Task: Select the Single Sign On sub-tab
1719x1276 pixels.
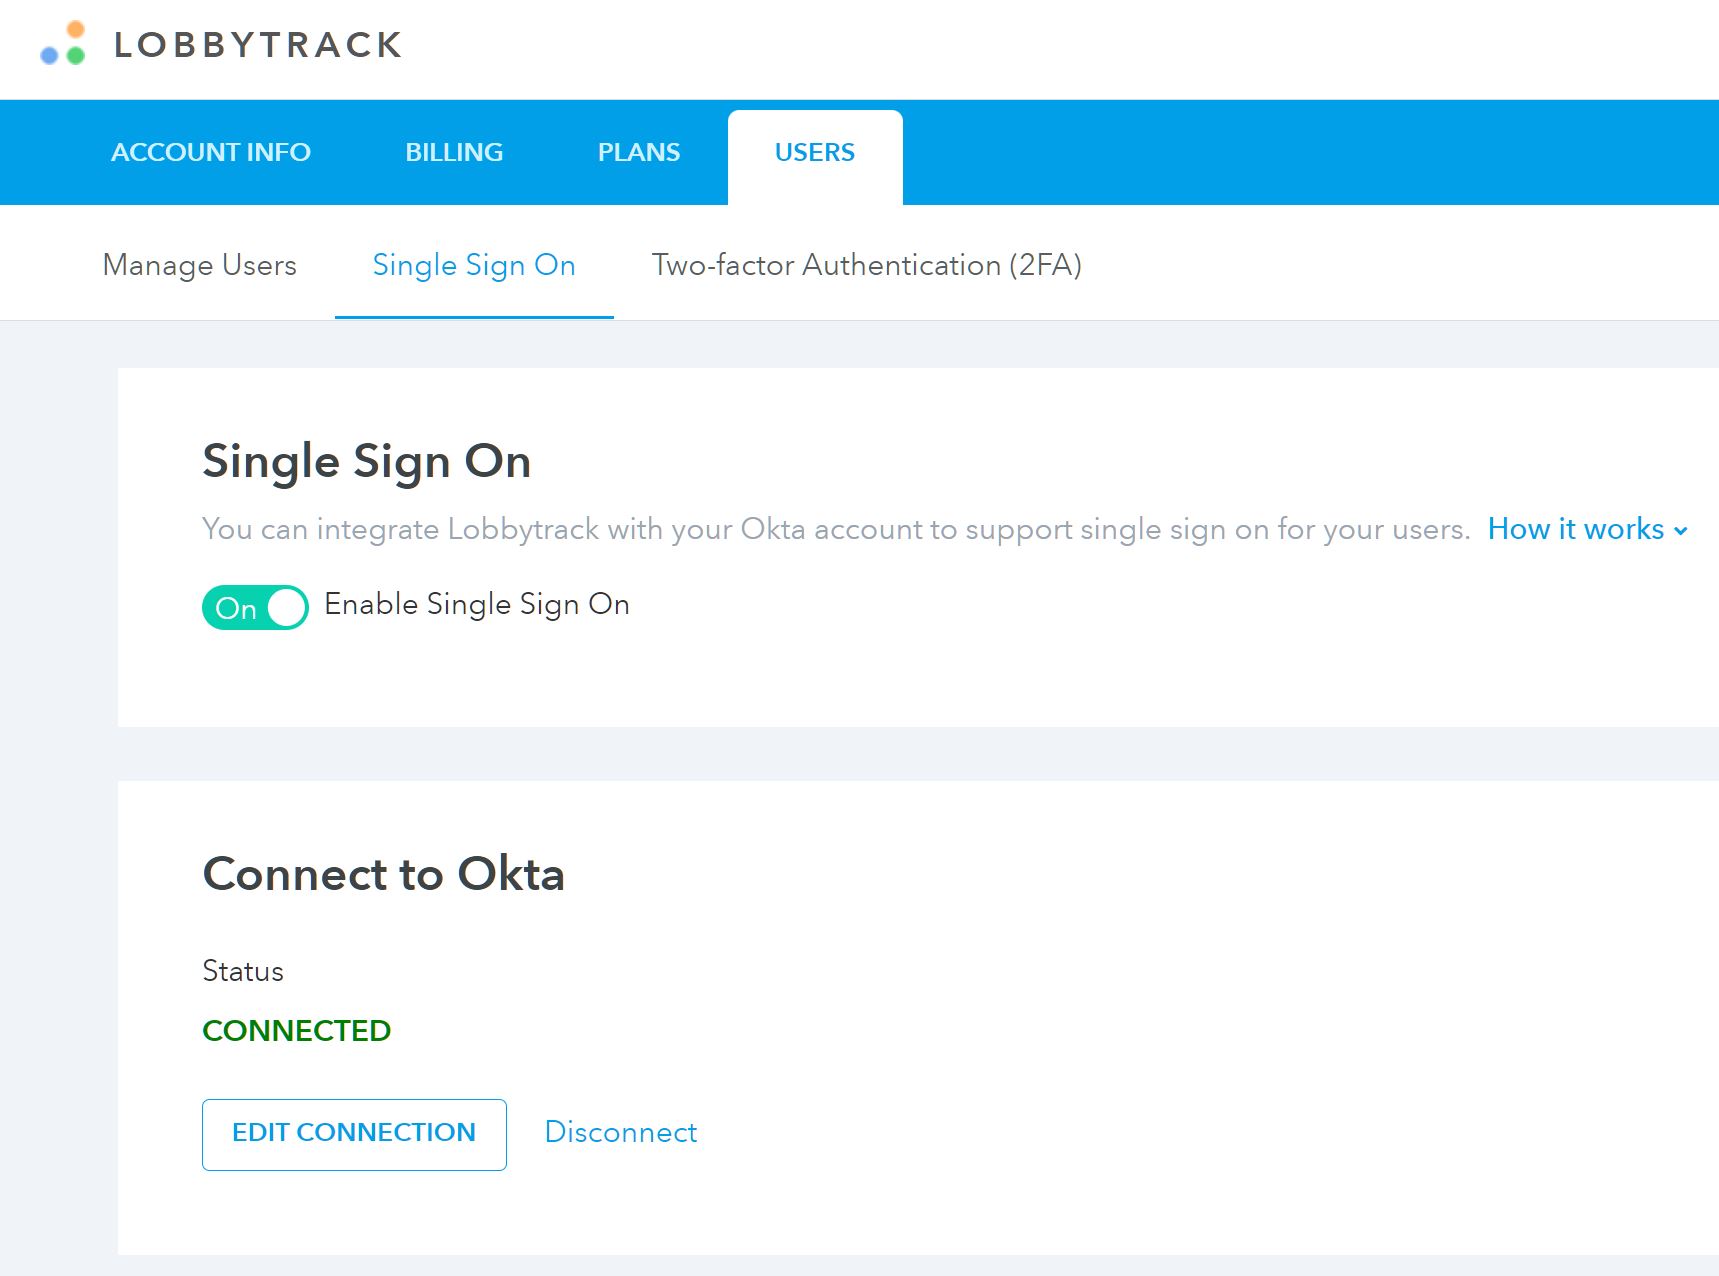Action: click(x=474, y=265)
